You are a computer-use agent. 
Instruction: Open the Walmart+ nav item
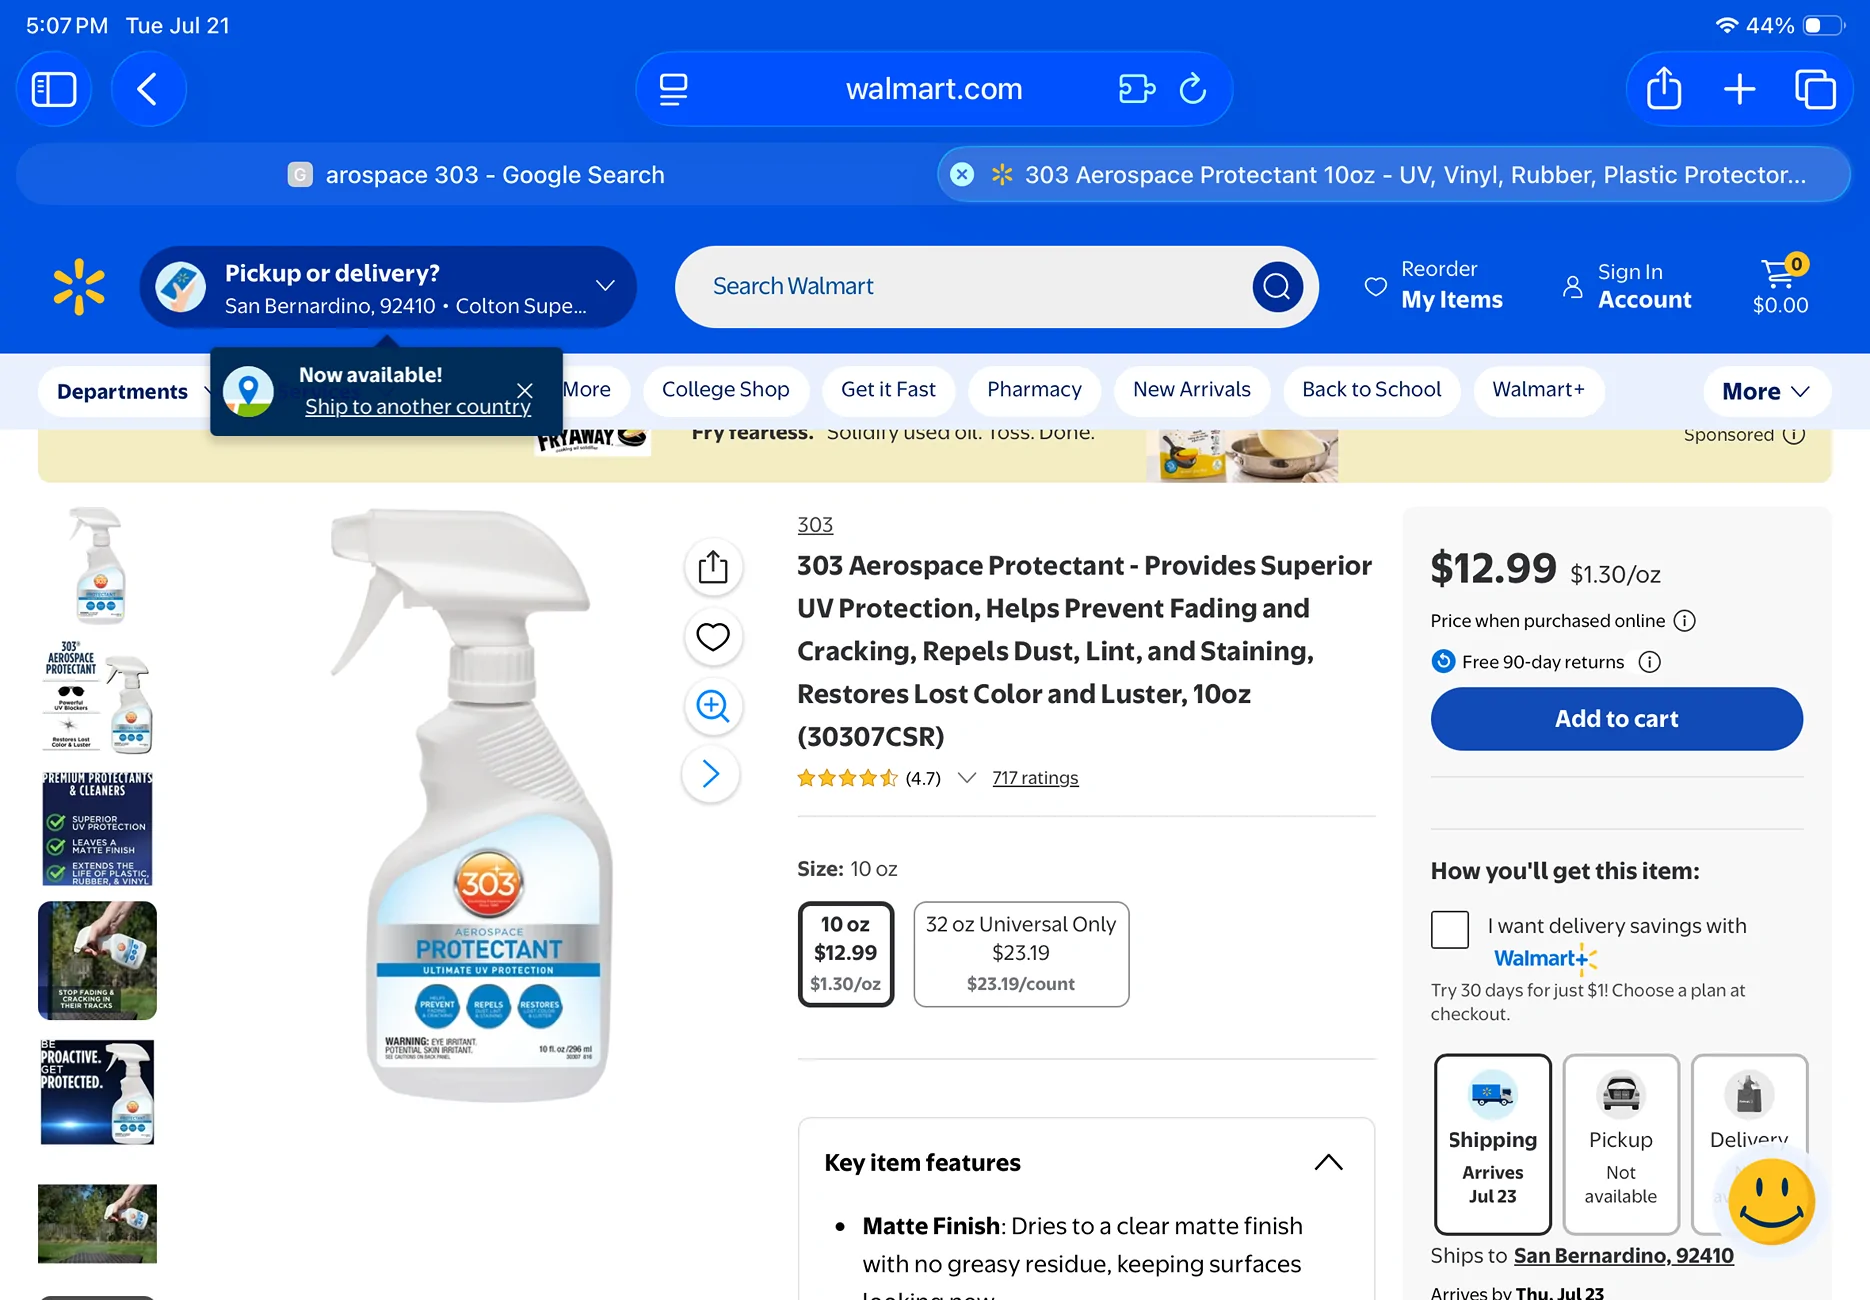point(1538,390)
